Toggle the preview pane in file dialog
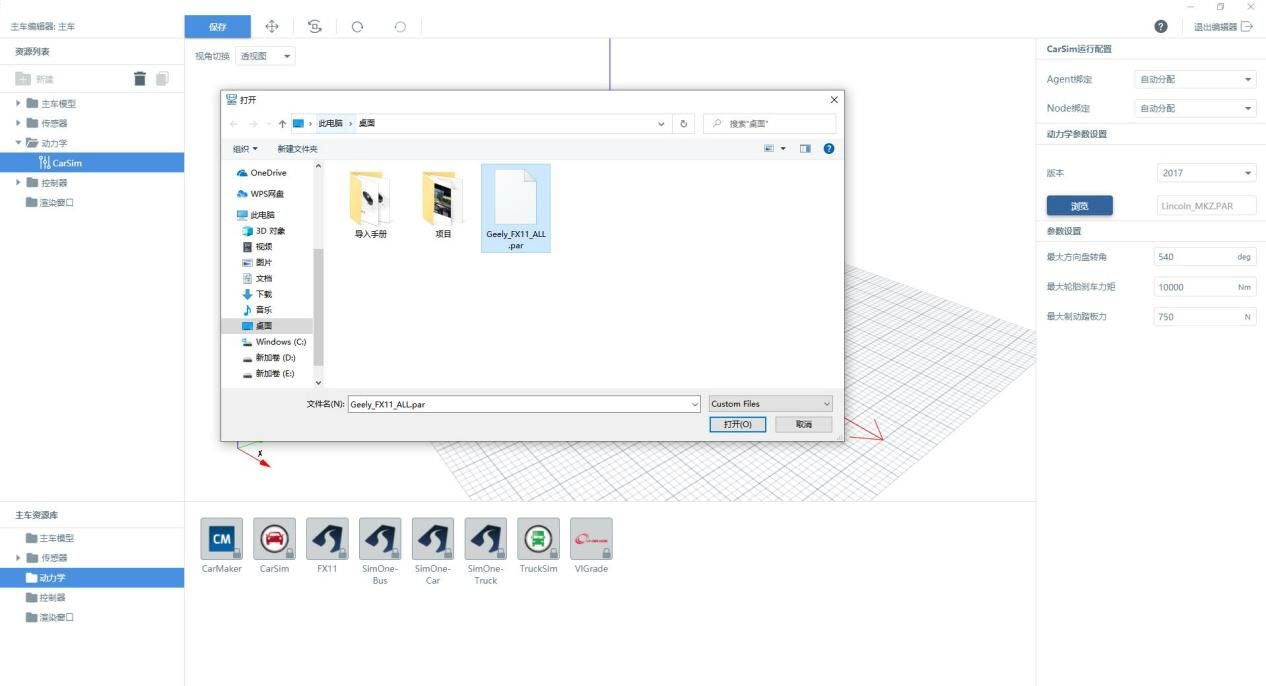The image size is (1266, 686). pos(805,149)
